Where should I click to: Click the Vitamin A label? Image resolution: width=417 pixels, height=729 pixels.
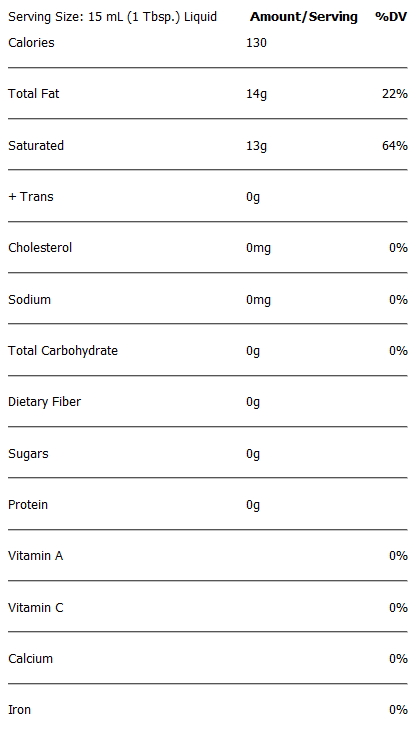tap(35, 556)
